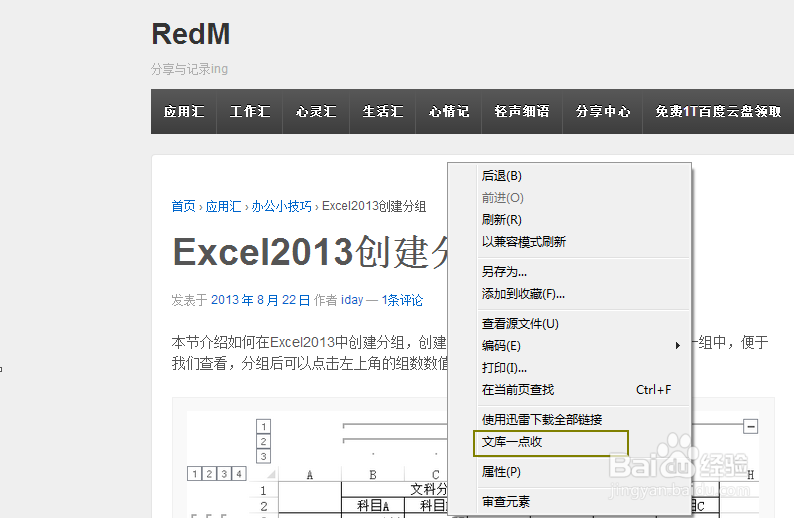Click outline level 1 box in vertical group
The image size is (794, 518).
click(x=263, y=426)
